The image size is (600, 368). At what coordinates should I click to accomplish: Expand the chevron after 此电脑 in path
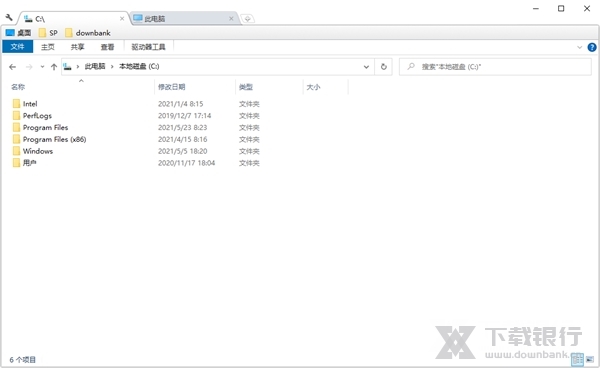pyautogui.click(x=112, y=67)
